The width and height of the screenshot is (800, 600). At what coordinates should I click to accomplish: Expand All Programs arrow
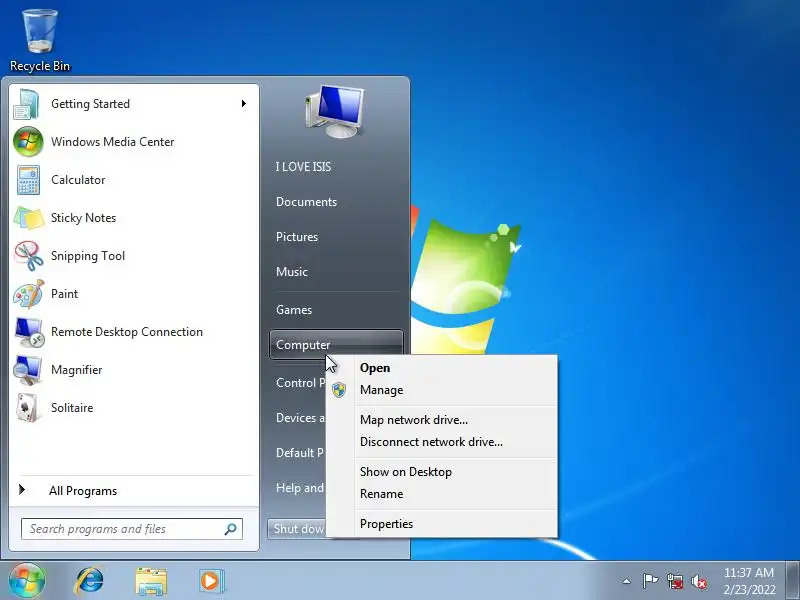21,490
